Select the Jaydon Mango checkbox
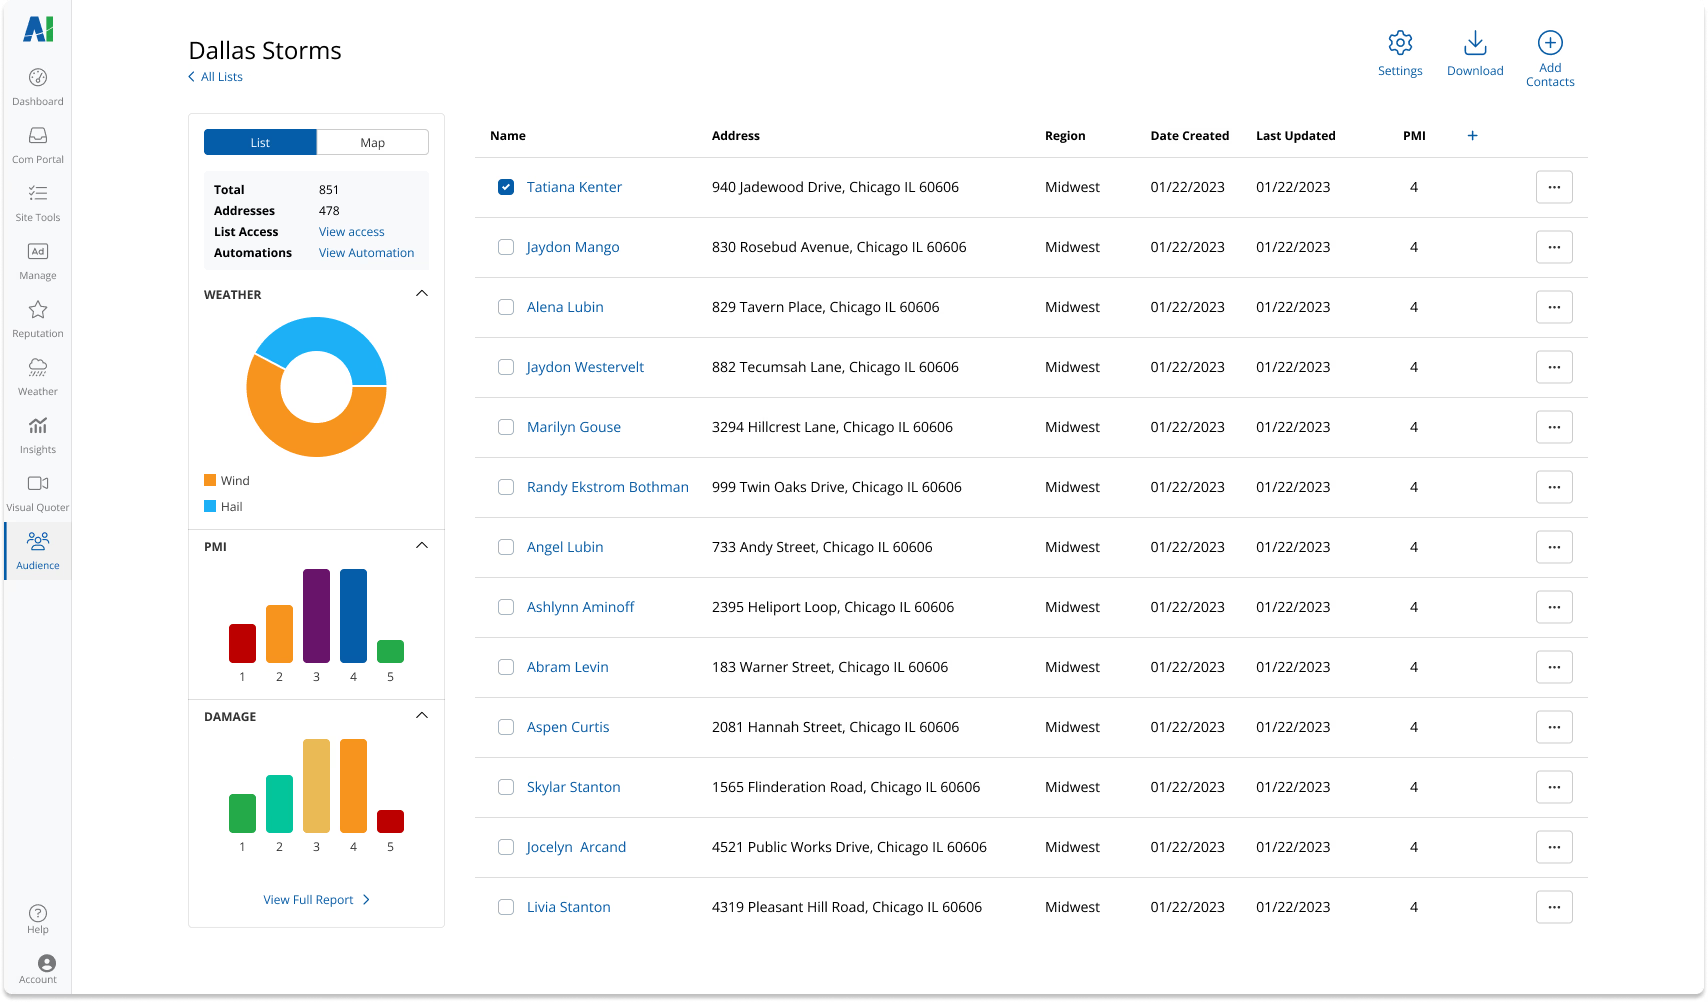This screenshot has width=1708, height=1002. [x=506, y=247]
